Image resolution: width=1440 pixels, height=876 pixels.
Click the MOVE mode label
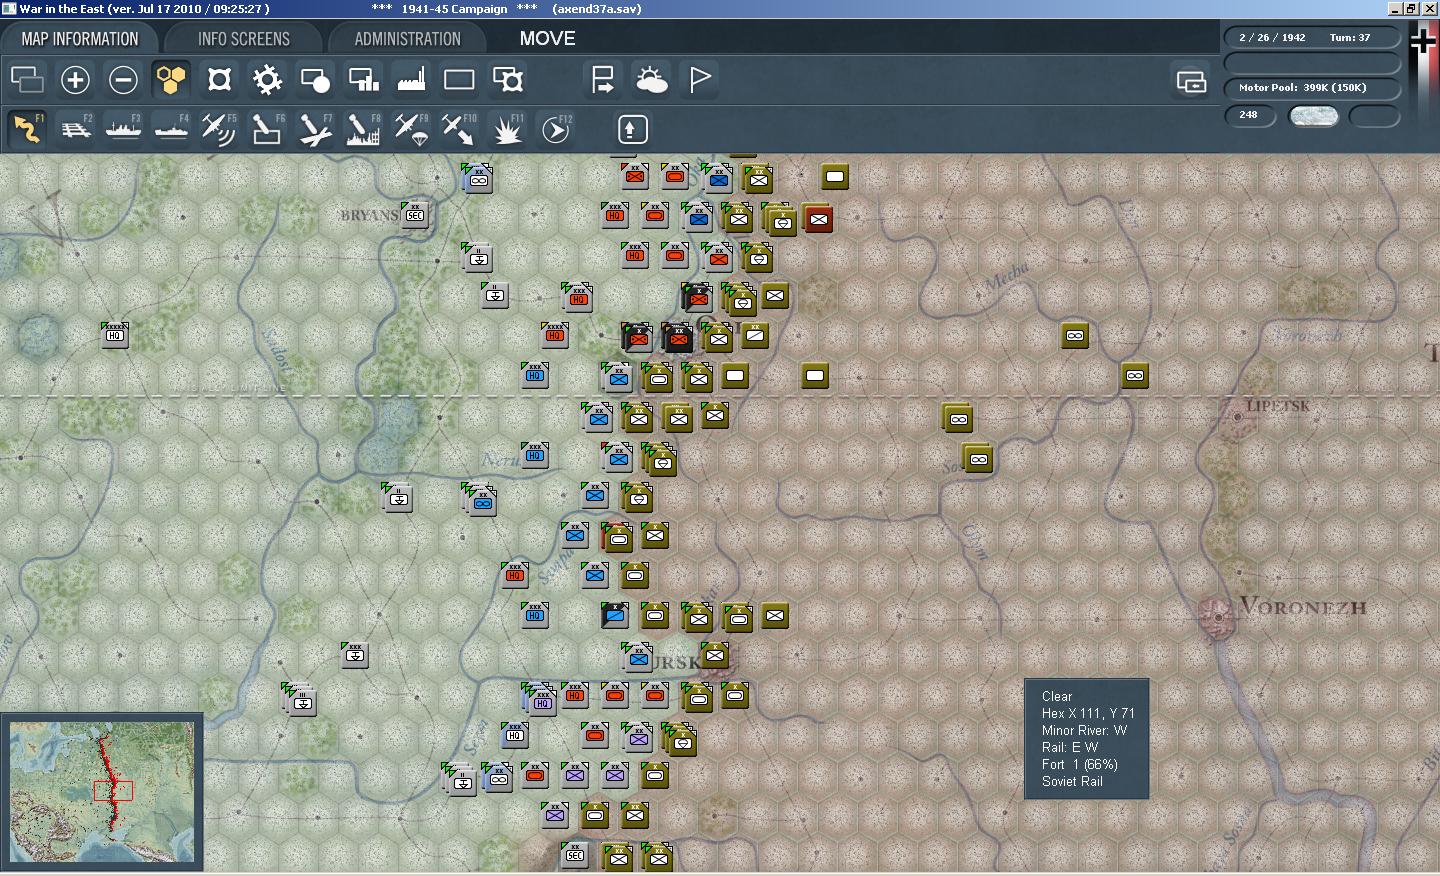tap(547, 39)
